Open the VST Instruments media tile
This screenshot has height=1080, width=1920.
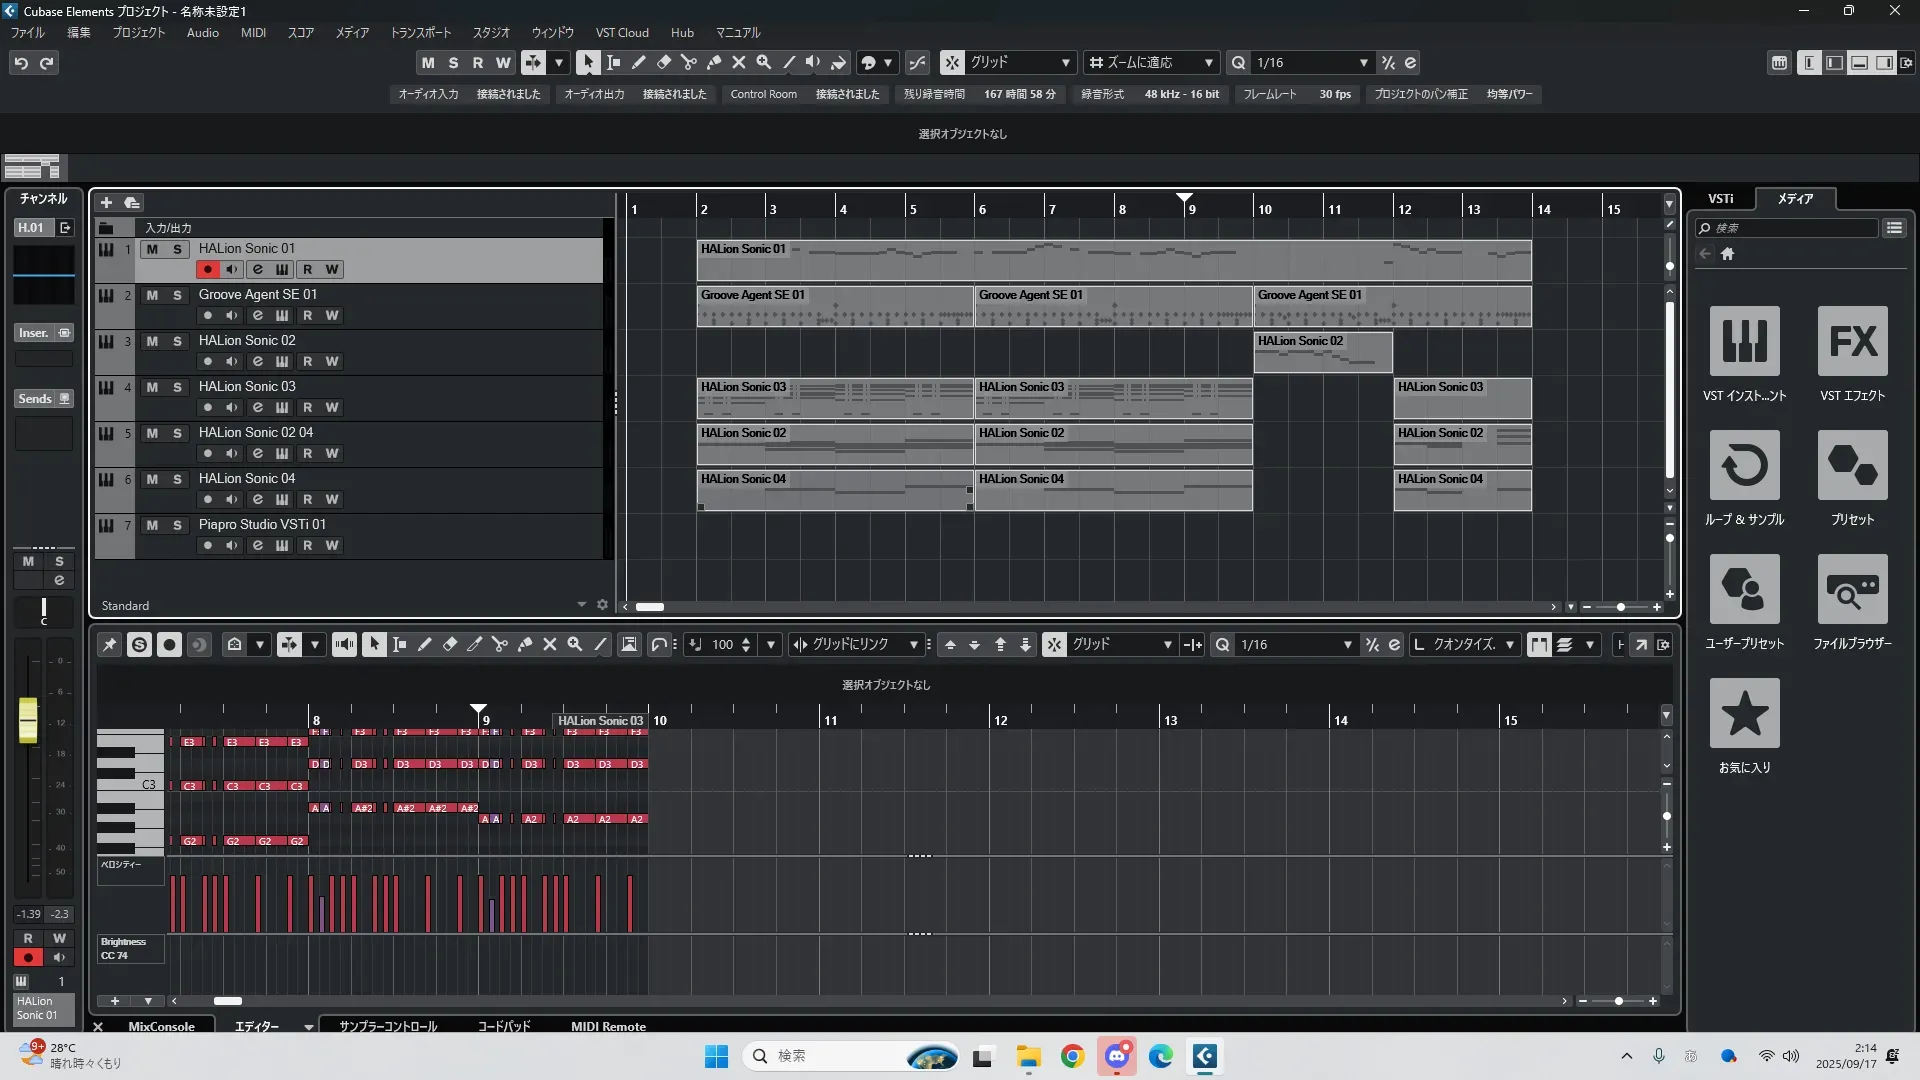(1744, 341)
